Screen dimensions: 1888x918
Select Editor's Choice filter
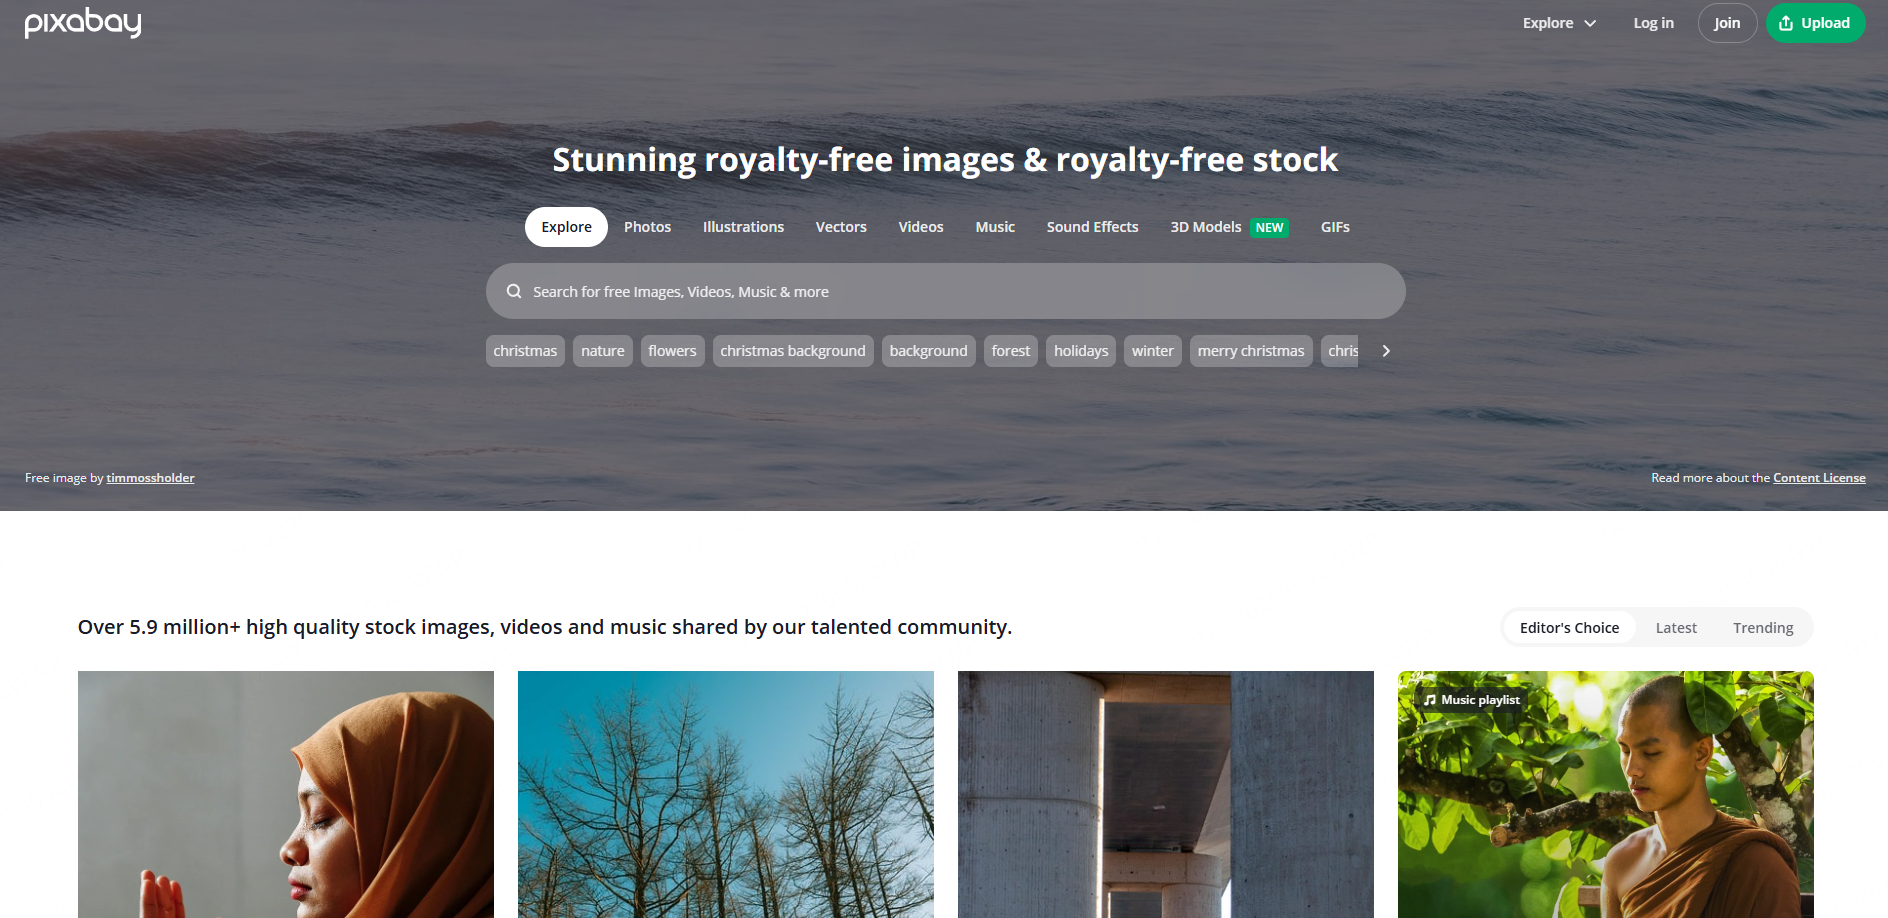[1569, 628]
